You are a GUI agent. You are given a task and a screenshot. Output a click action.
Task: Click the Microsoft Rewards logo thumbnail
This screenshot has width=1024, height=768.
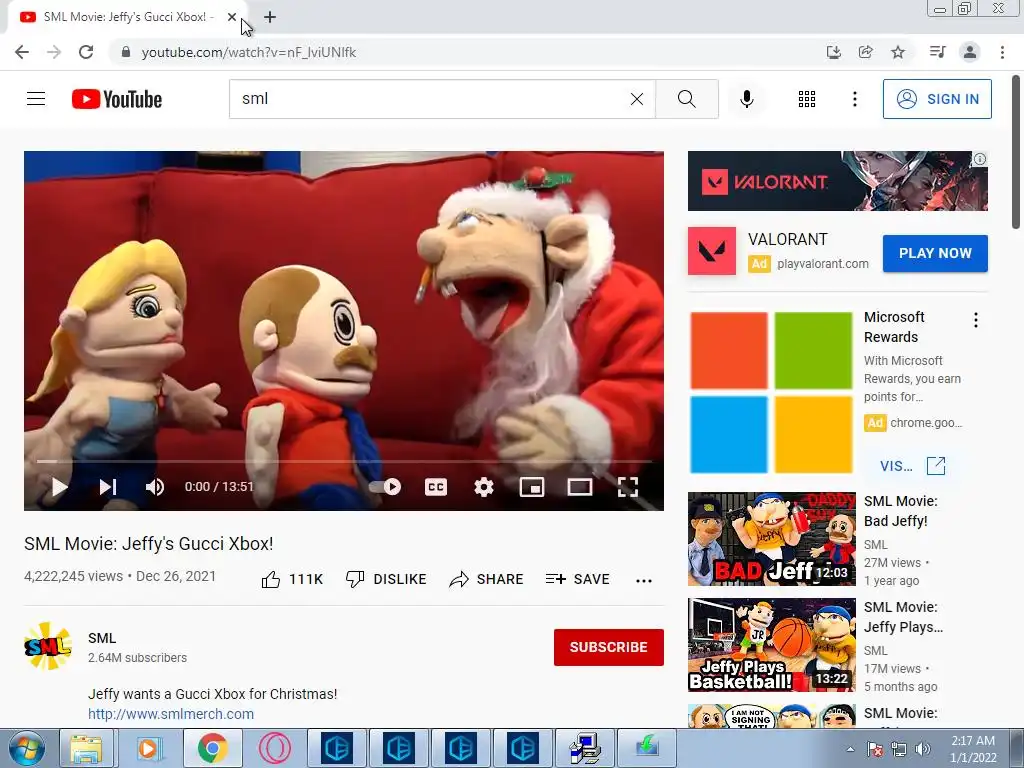pyautogui.click(x=771, y=392)
